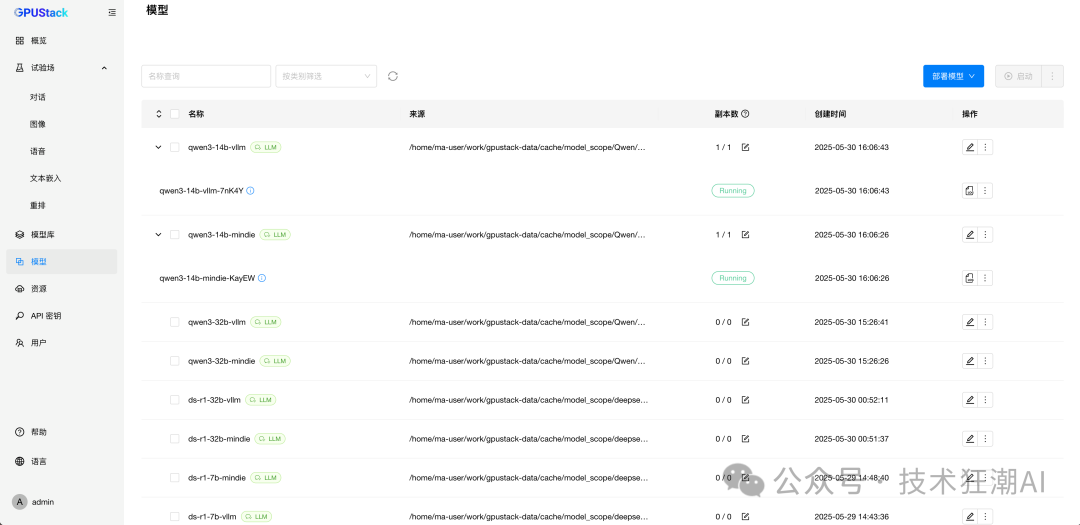Image resolution: width=1080 pixels, height=525 pixels.
Task: Click edit pencil for qwen3-32b-mindie row
Action: click(x=970, y=361)
